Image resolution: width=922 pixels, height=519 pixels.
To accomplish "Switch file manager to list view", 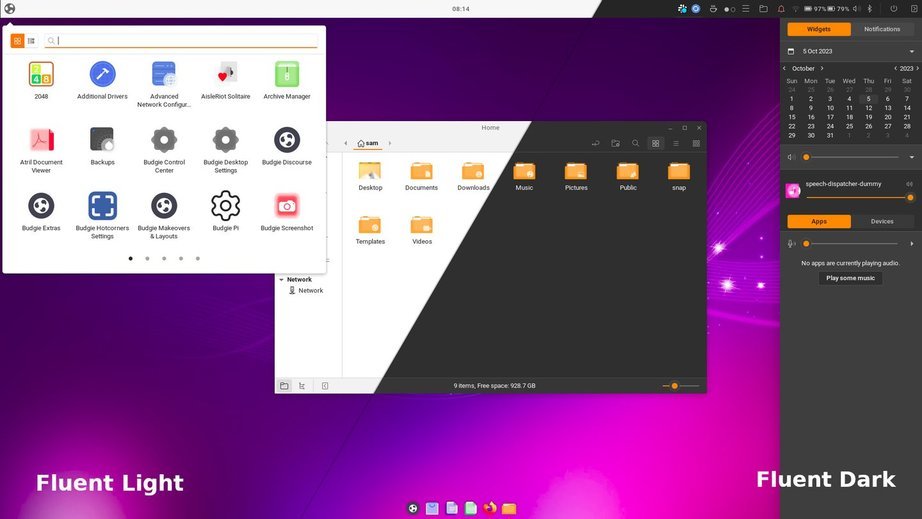I will coord(676,143).
